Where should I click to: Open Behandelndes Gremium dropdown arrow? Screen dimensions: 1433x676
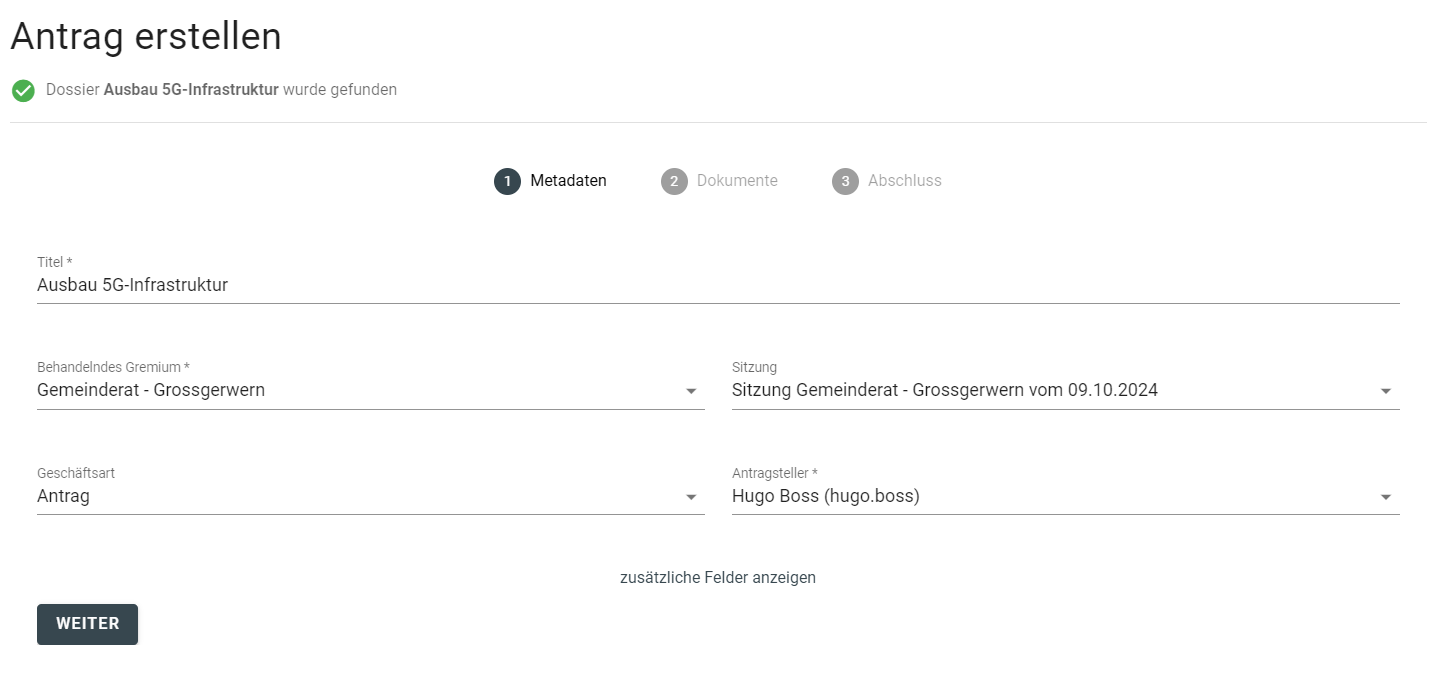pos(691,391)
